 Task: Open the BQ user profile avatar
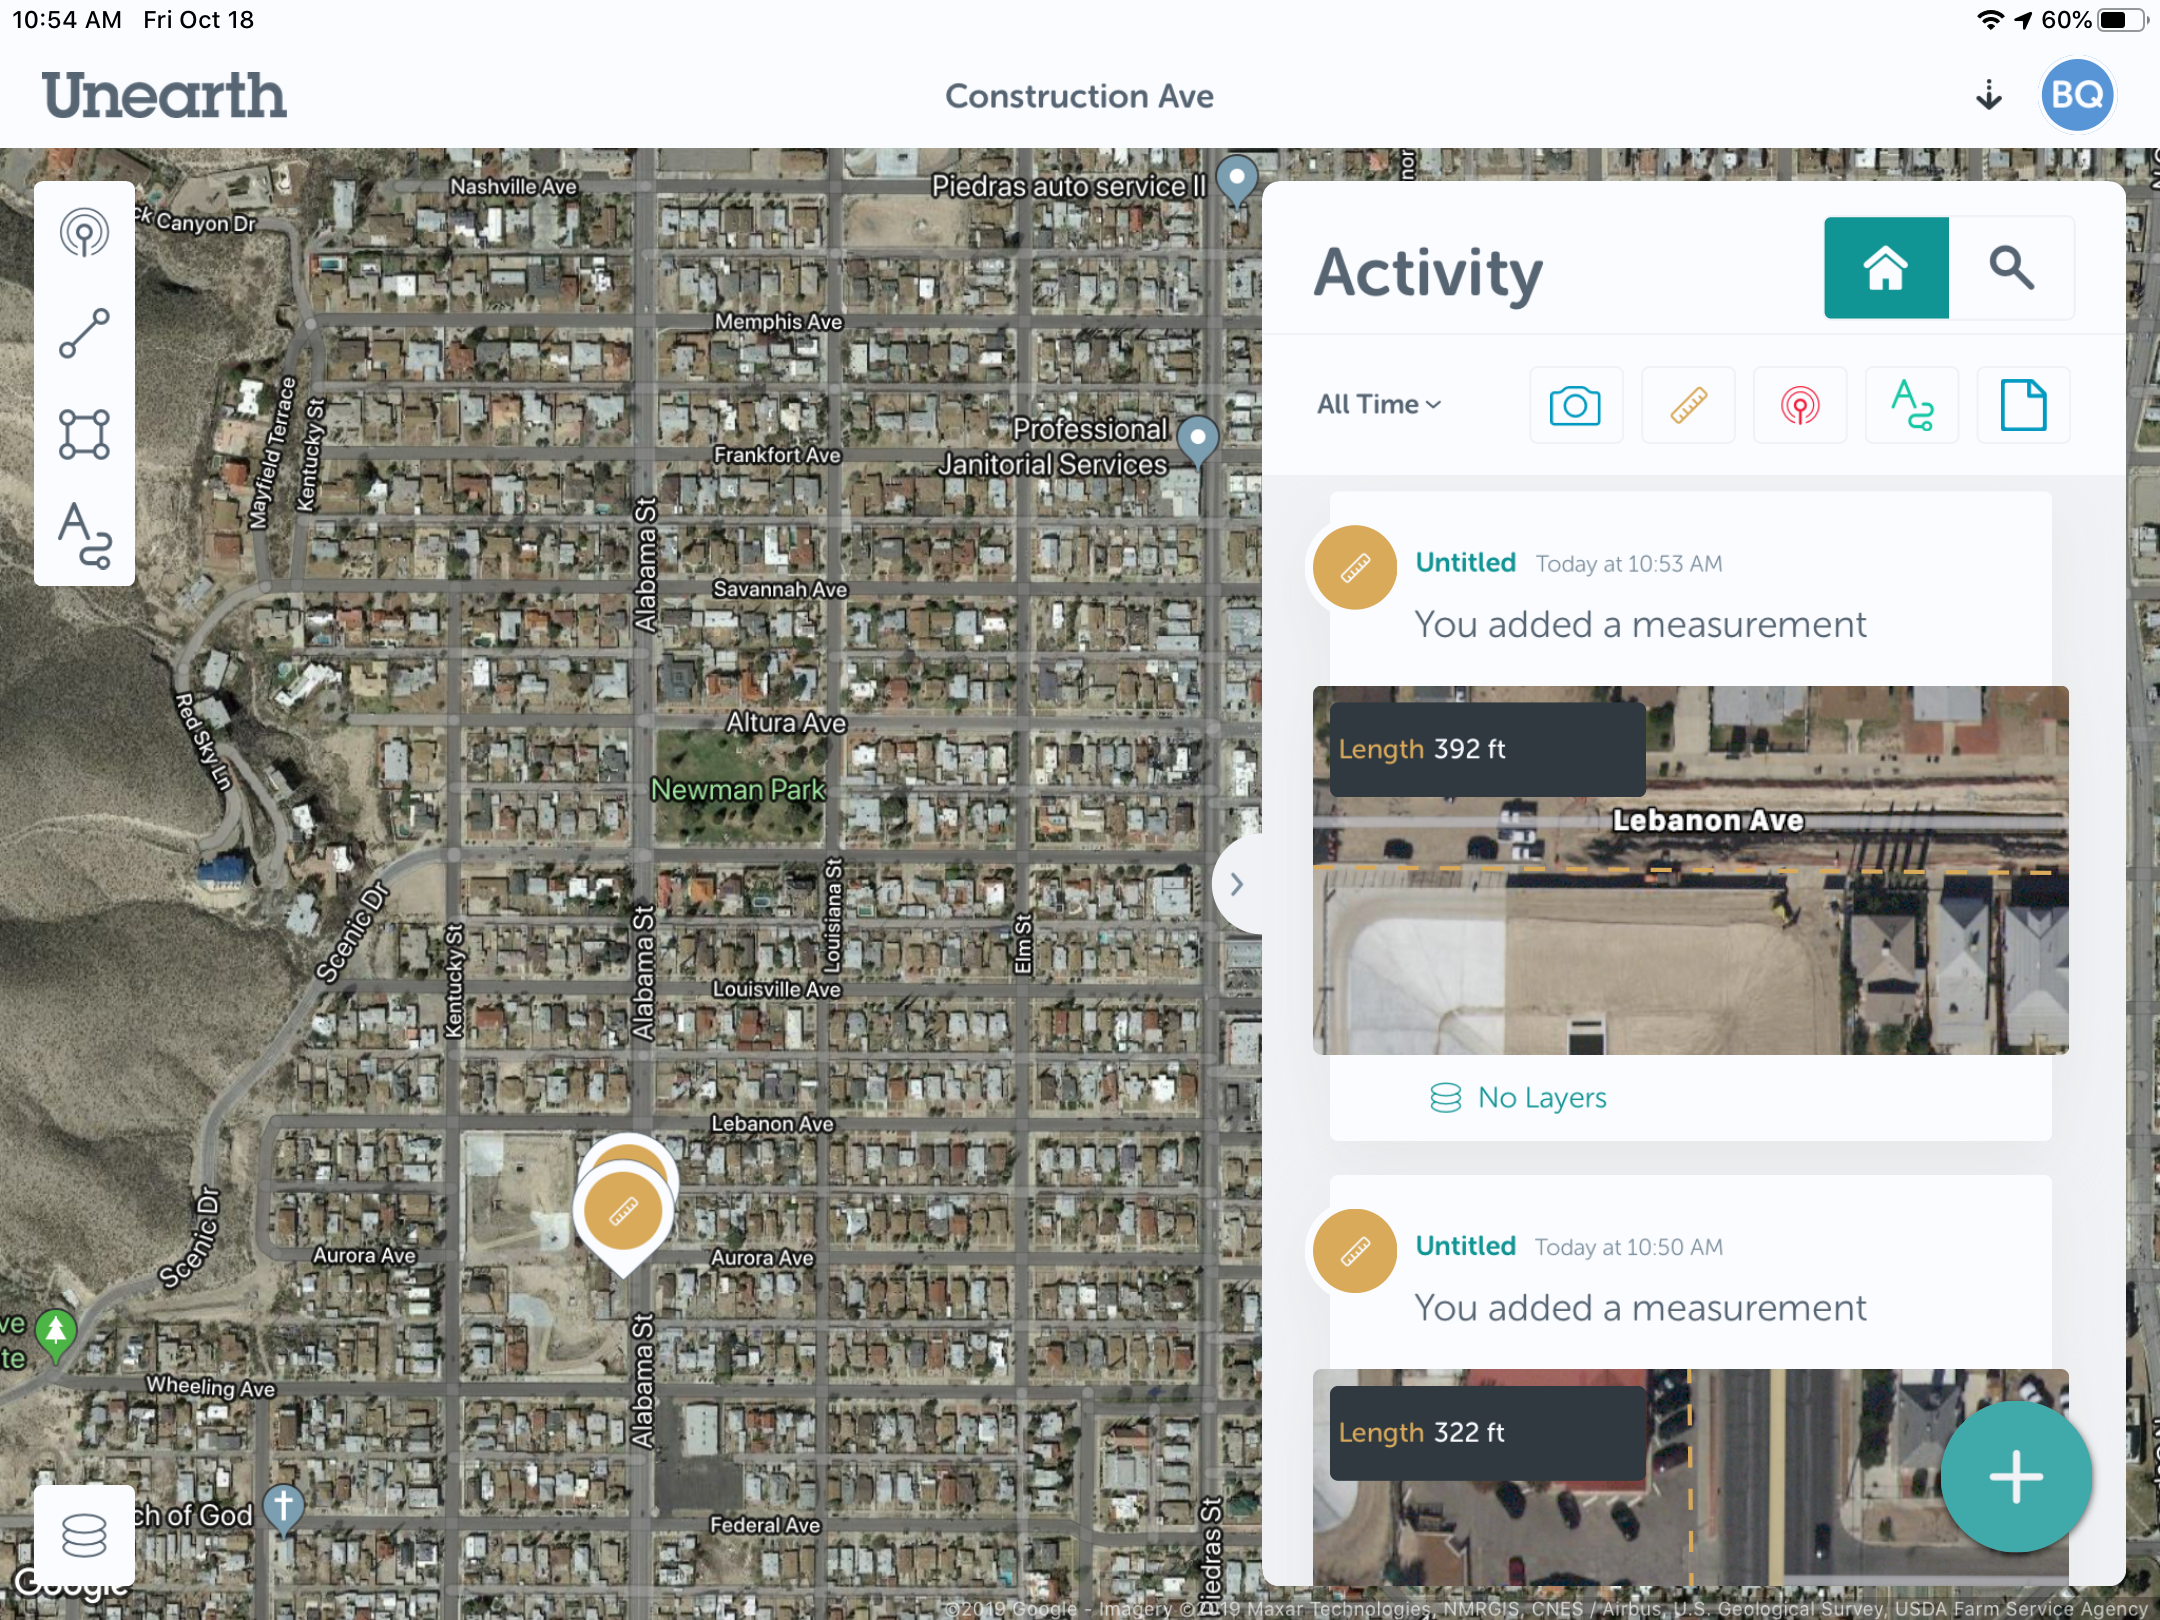click(x=2077, y=95)
